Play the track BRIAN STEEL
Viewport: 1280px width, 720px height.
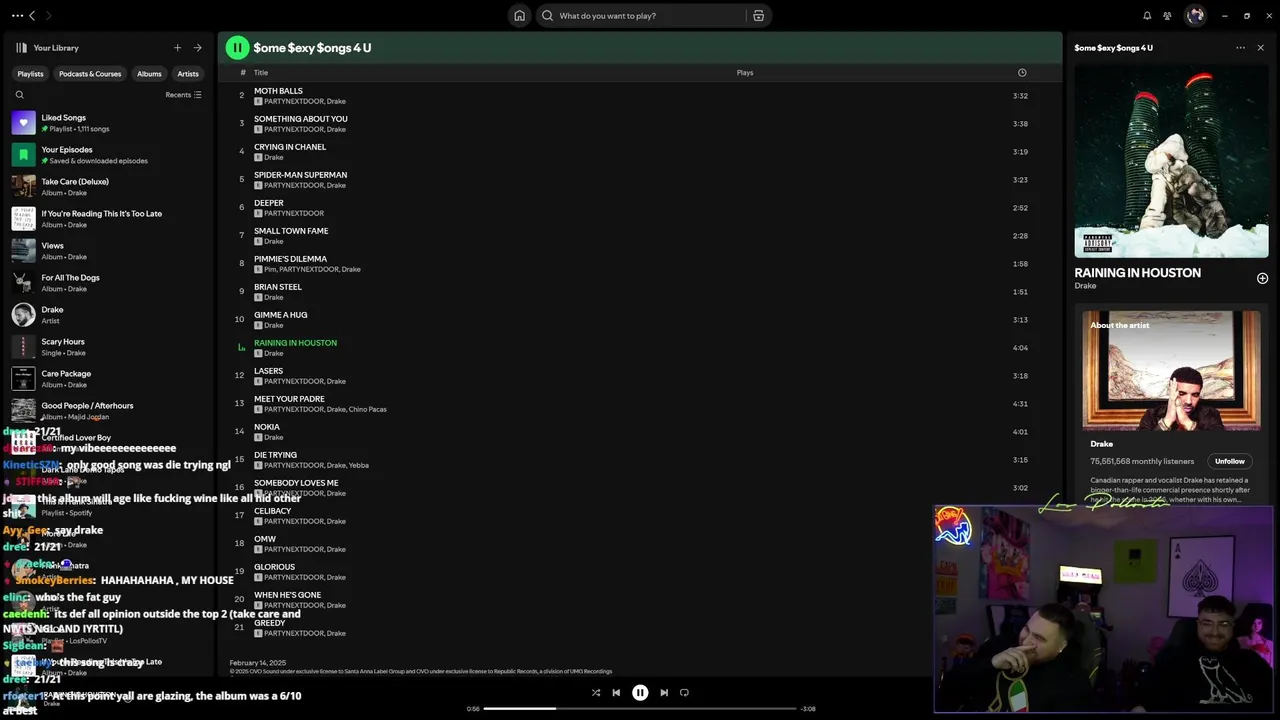pyautogui.click(x=640, y=292)
